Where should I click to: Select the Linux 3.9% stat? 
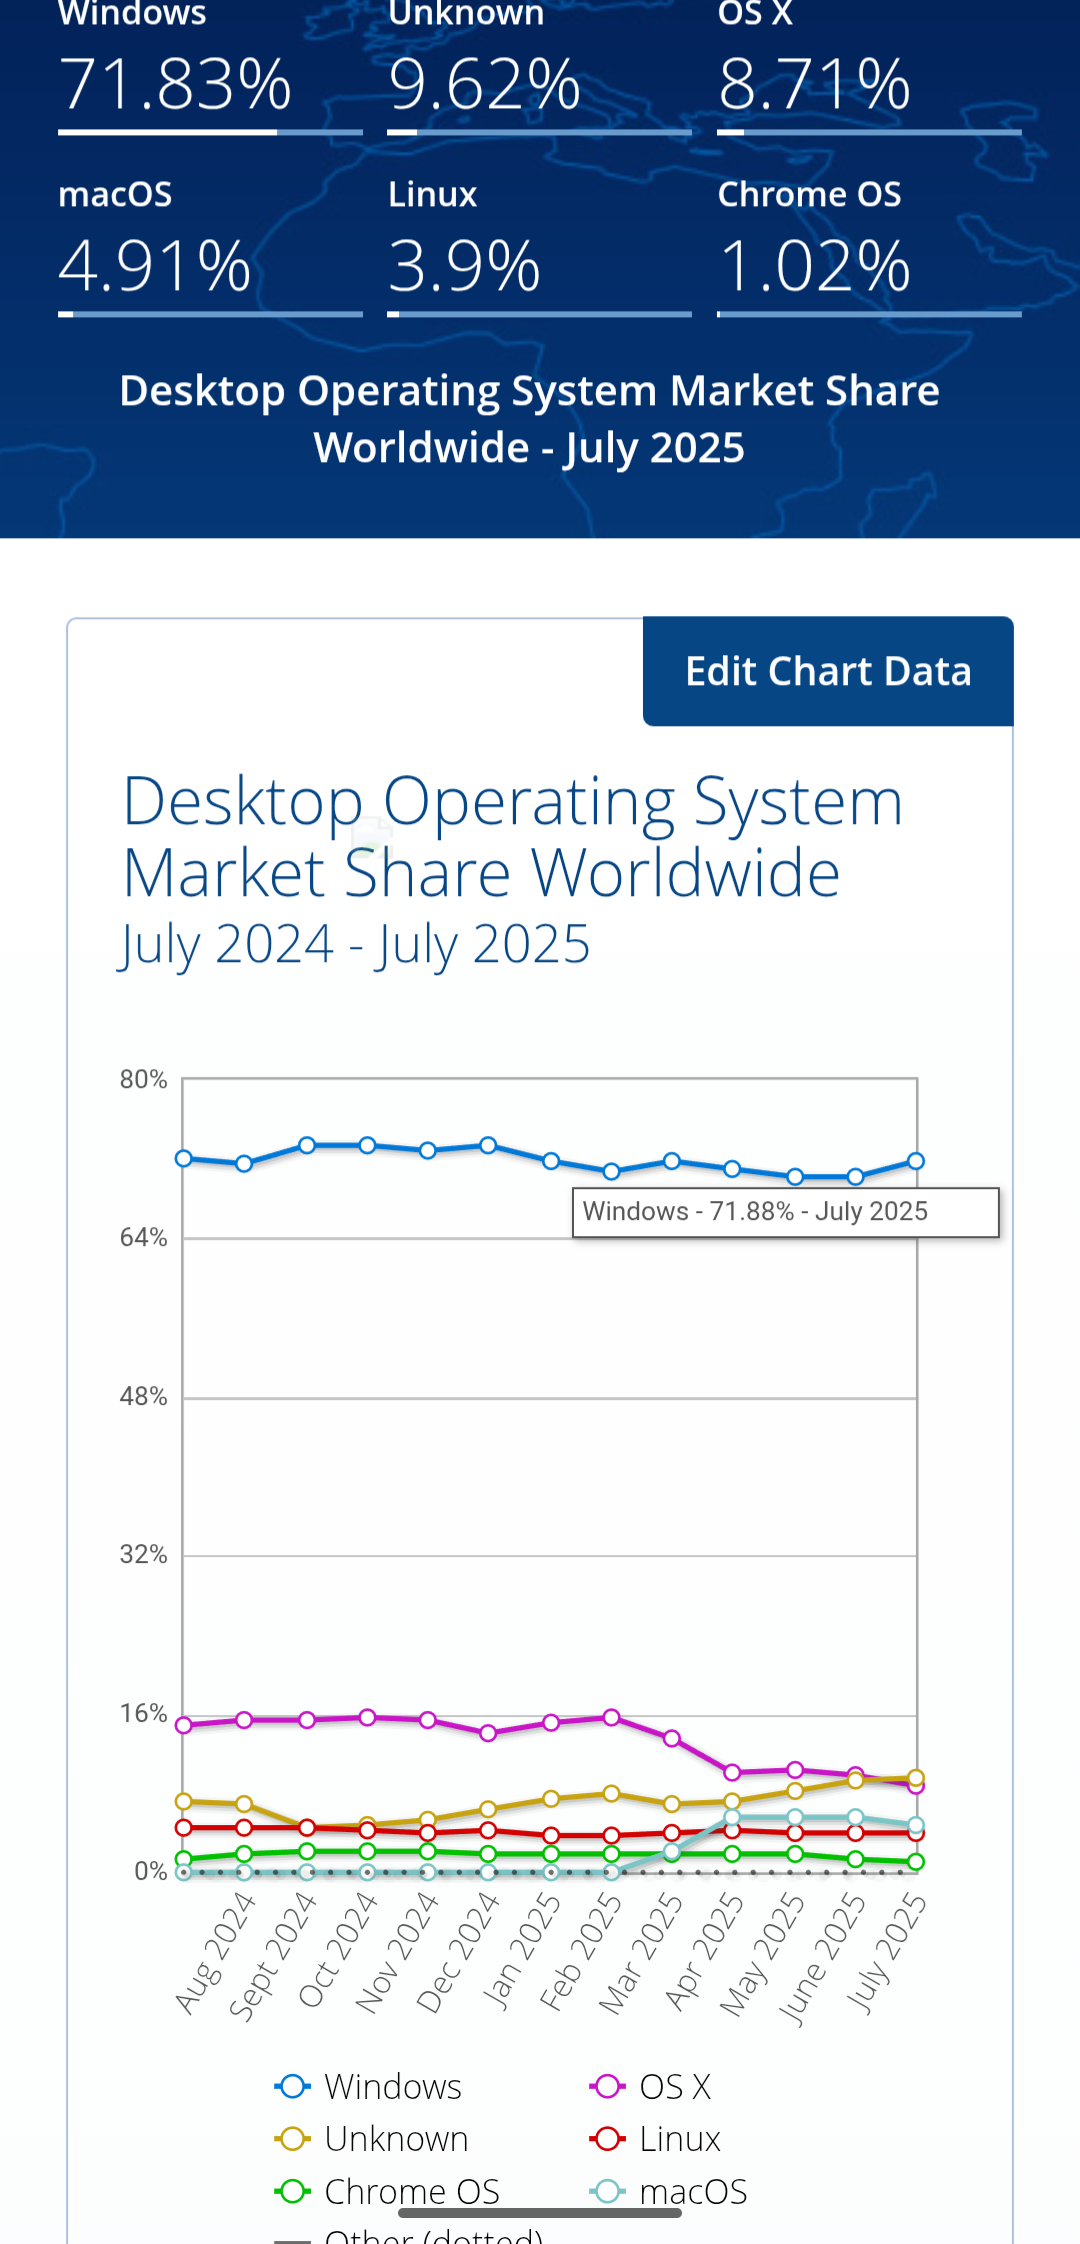[x=539, y=246]
